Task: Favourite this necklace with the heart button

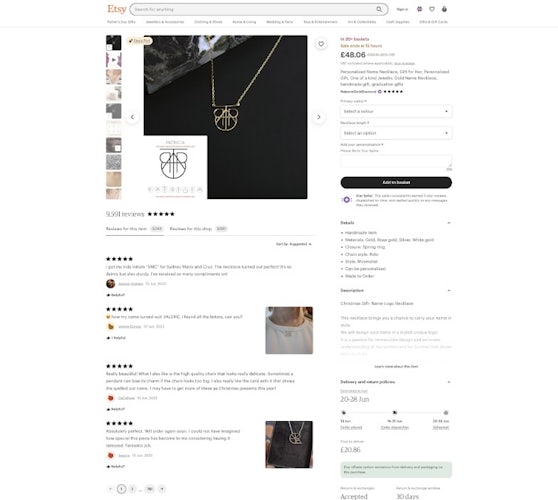Action: click(x=321, y=44)
